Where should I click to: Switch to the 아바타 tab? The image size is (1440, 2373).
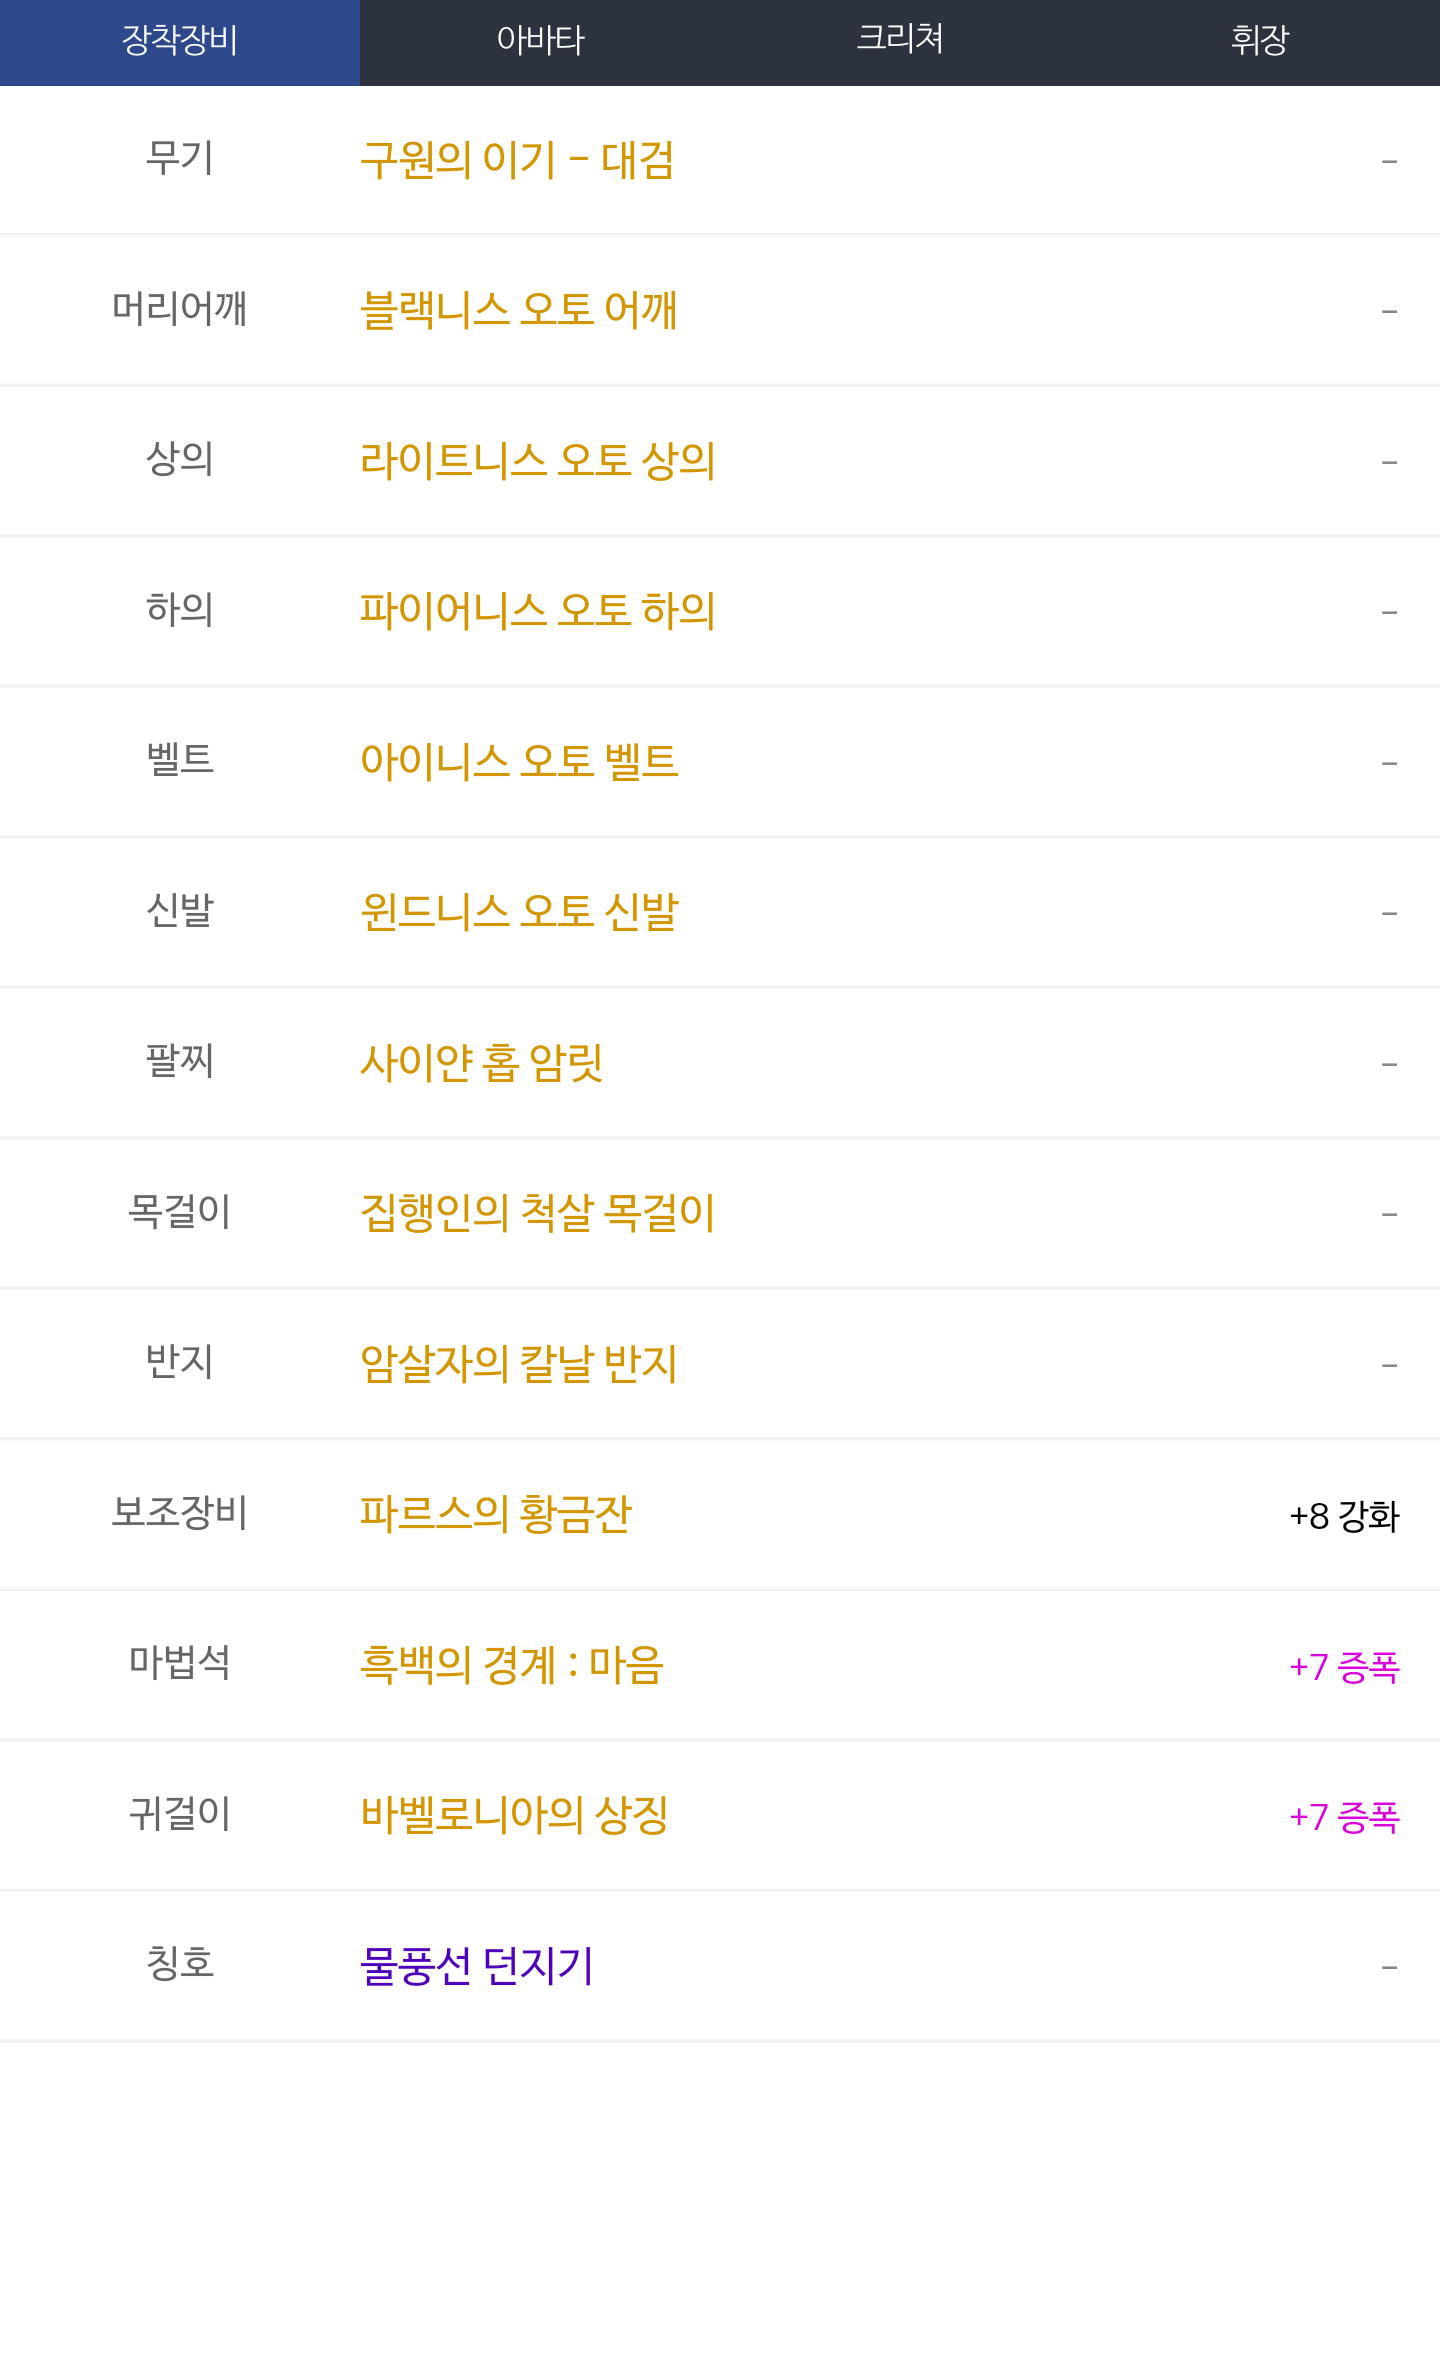click(540, 41)
